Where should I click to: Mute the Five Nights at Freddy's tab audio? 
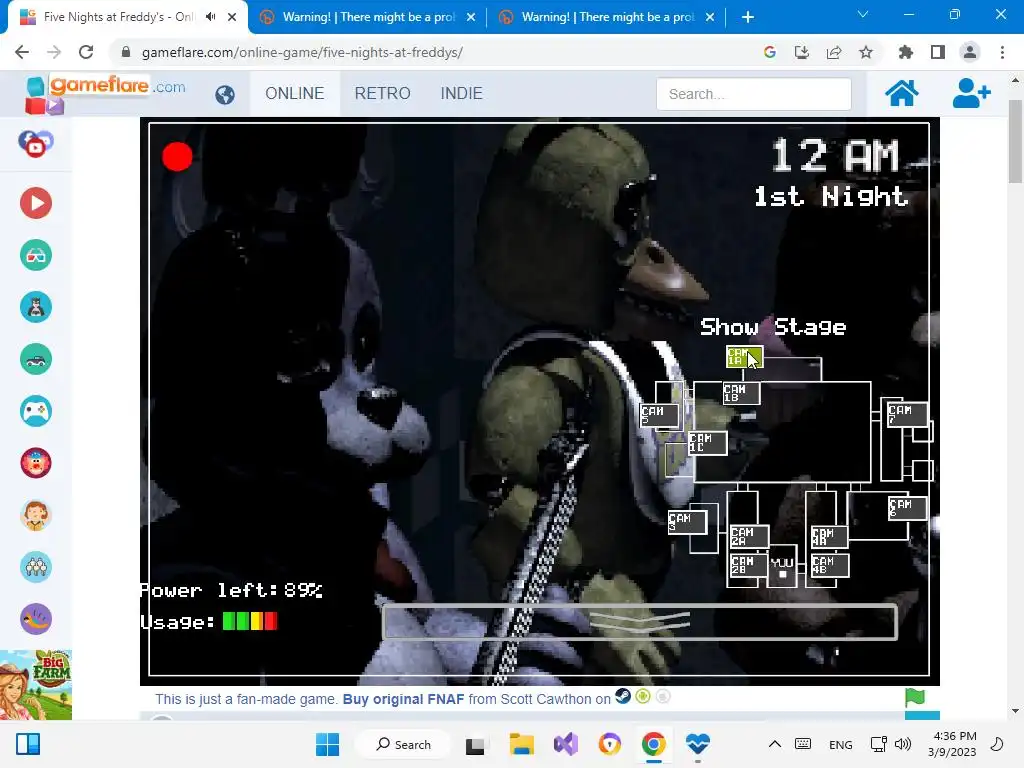coord(210,17)
